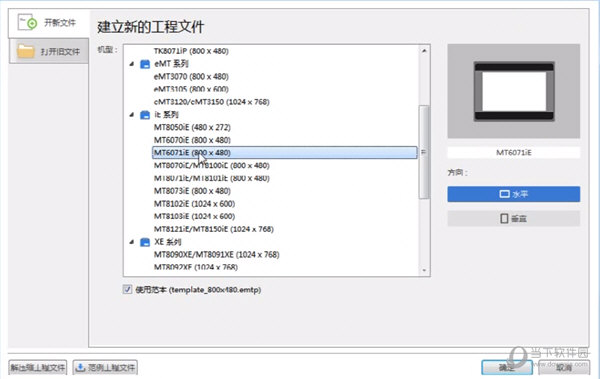Image resolution: width=600 pixels, height=379 pixels.
Task: Select MT8050iE (480 x 272) model
Action: tap(192, 127)
